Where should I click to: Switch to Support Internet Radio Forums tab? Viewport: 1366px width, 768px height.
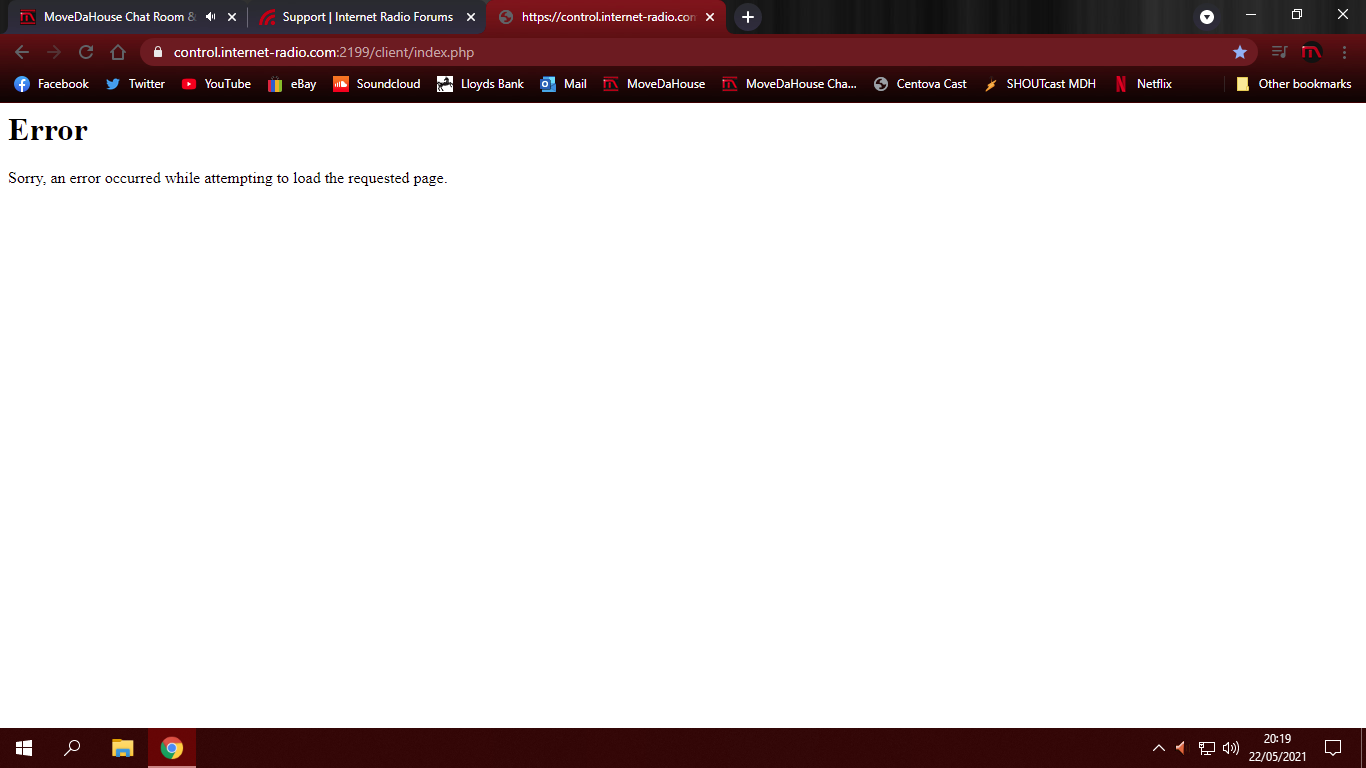366,17
